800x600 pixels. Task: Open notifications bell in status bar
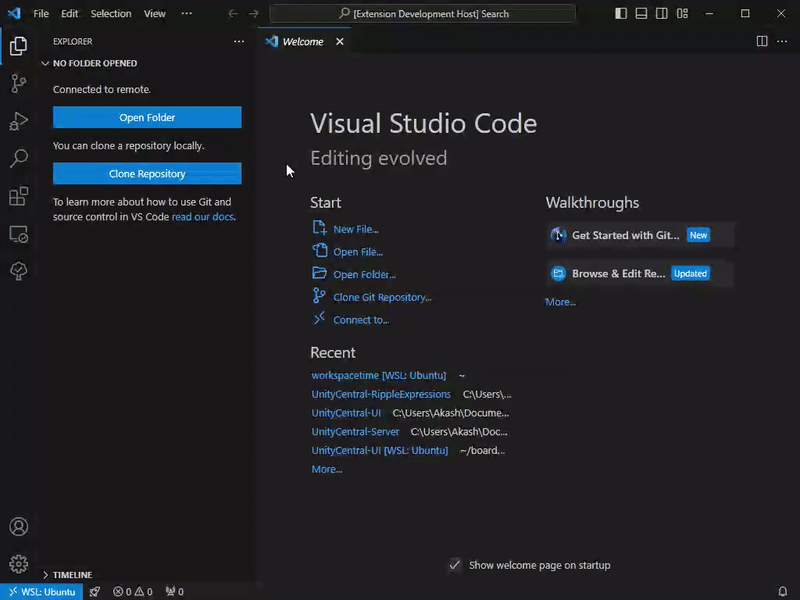point(783,591)
